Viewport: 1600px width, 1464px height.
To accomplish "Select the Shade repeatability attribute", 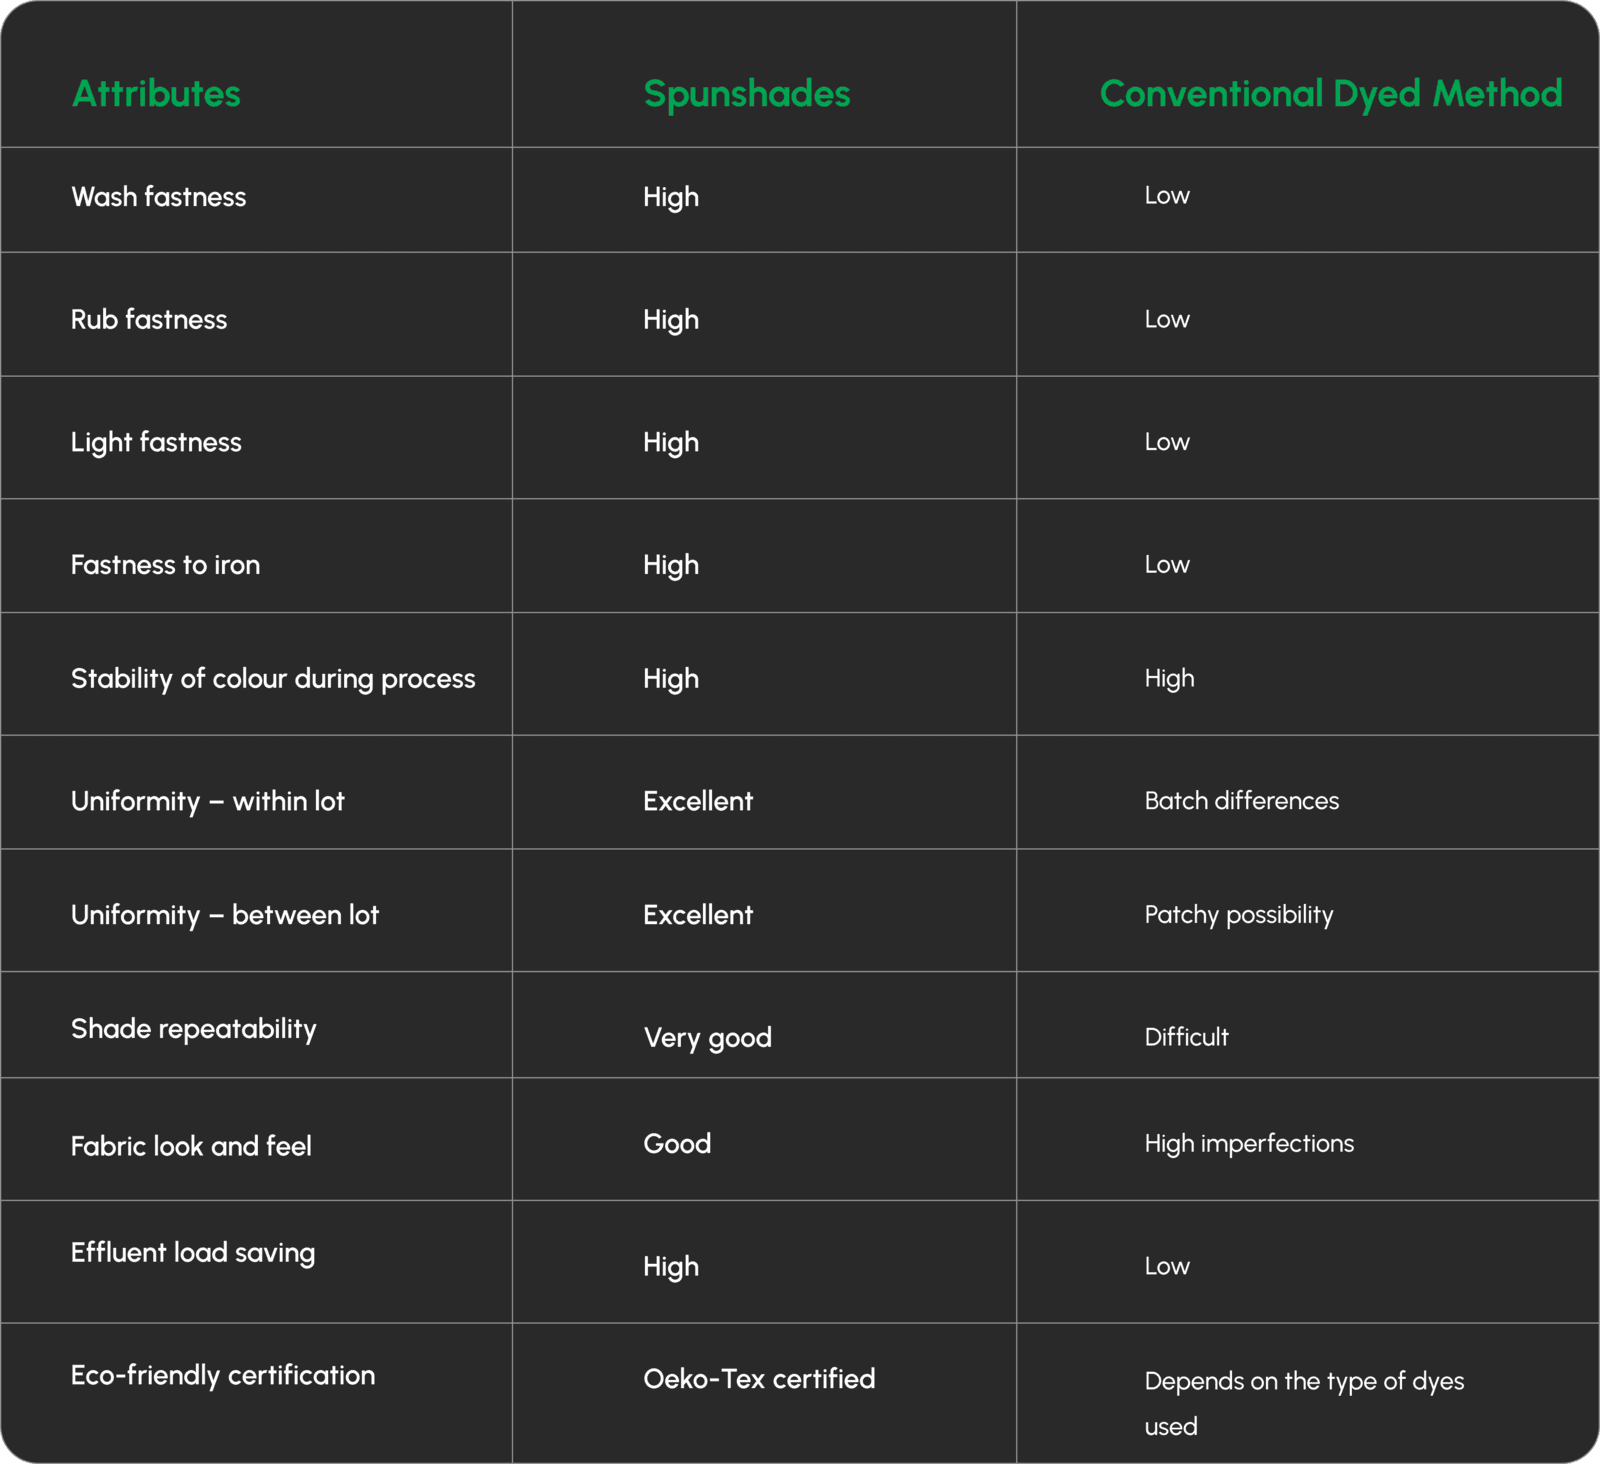I will point(193,1029).
